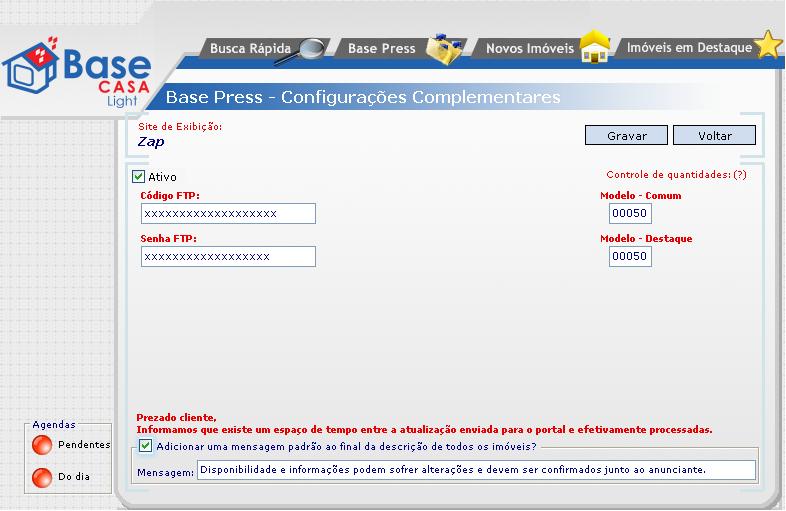Click the Base Press folder icon
The image size is (786, 511).
[446, 49]
